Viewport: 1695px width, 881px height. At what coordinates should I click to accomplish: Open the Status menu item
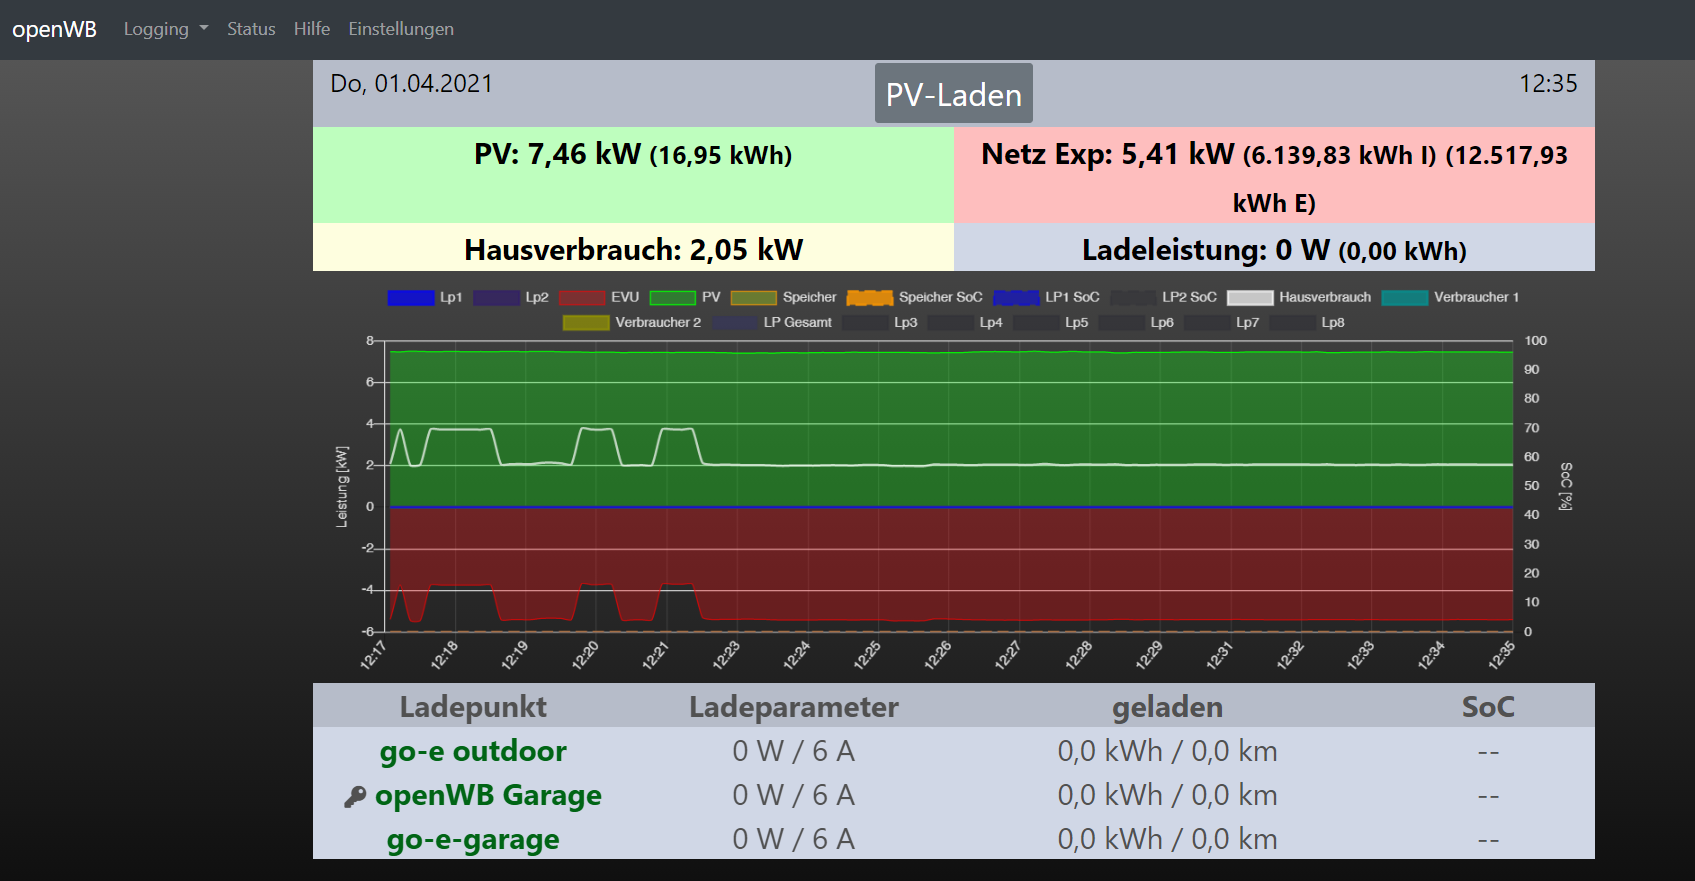coord(251,29)
